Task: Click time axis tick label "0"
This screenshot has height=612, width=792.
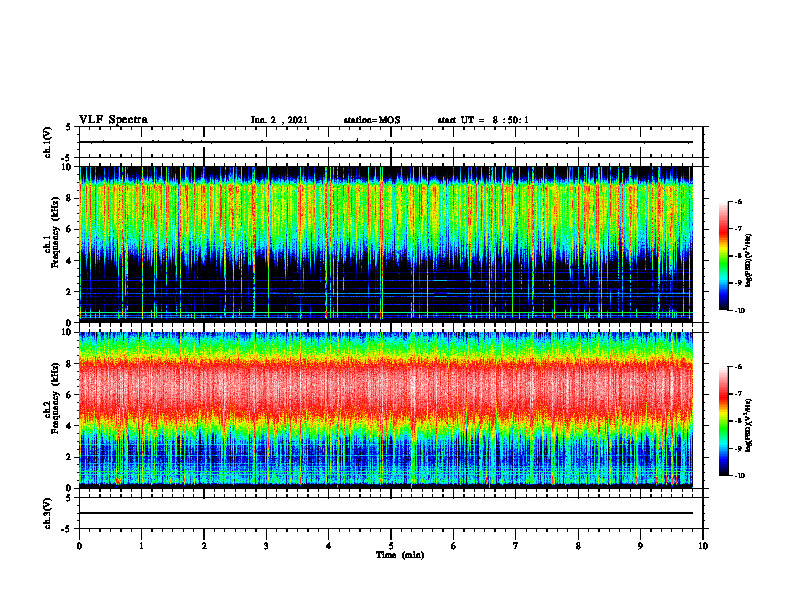Action: 79,546
